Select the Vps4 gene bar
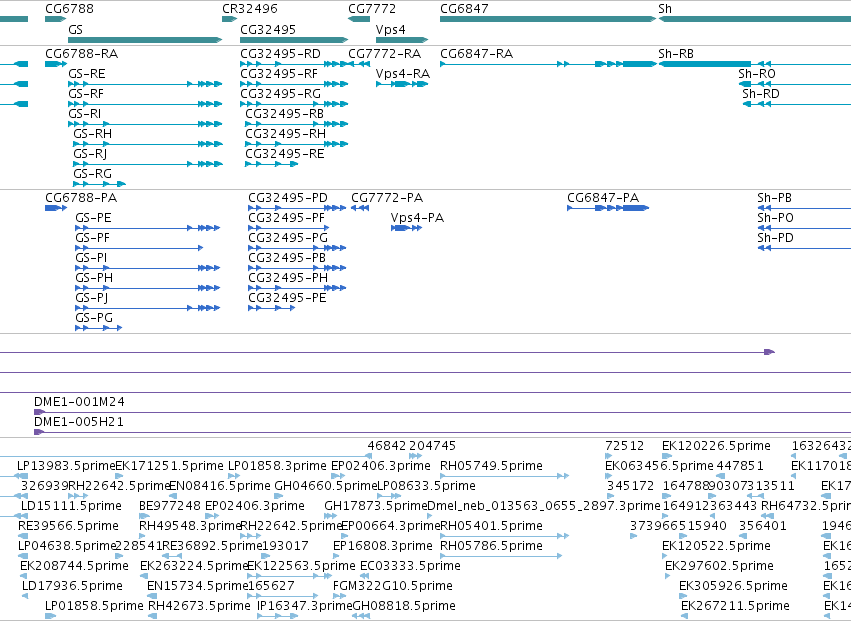Viewport: 851px width, 621px height. 402,40
